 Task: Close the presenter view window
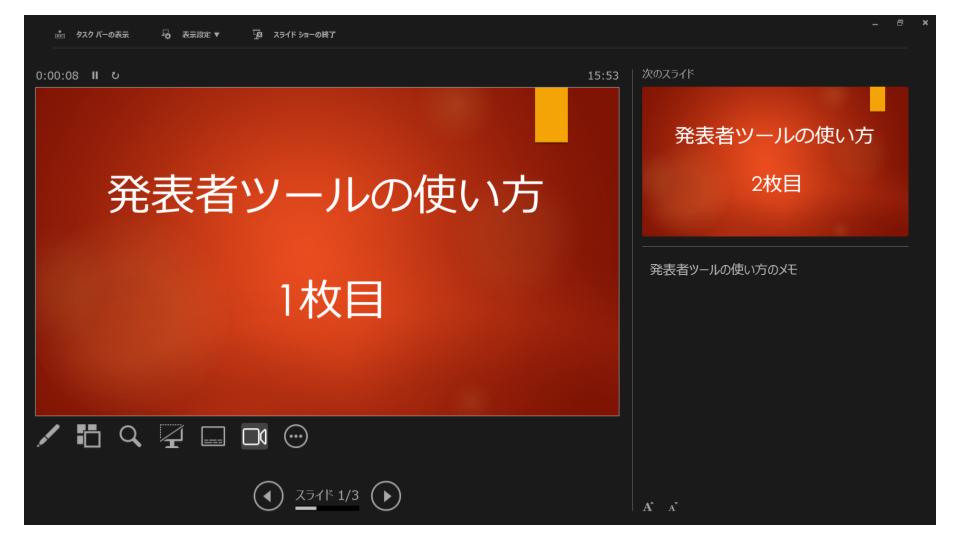(925, 23)
